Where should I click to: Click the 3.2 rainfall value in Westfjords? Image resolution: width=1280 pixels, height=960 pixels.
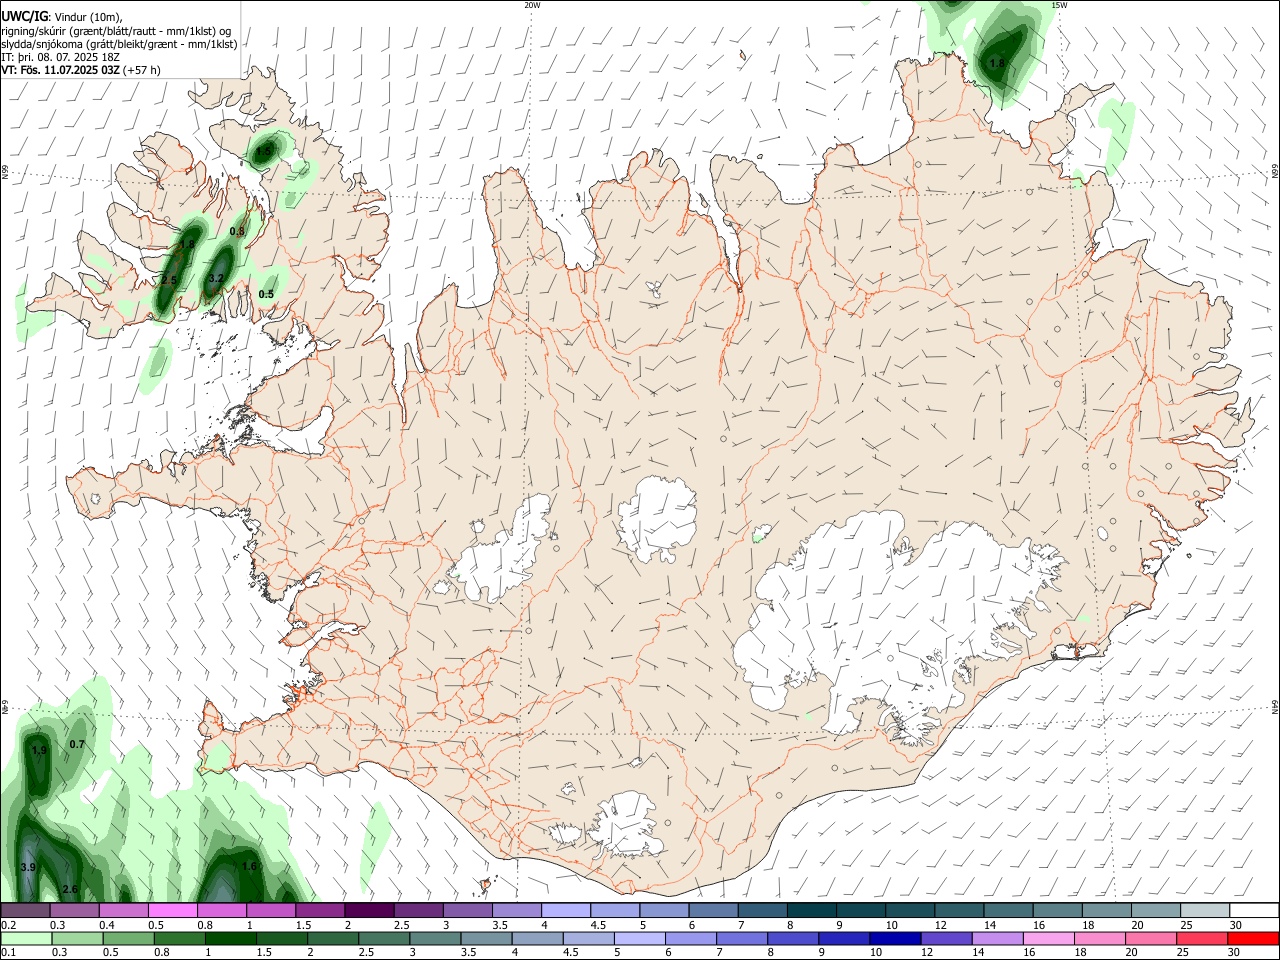[x=216, y=279]
